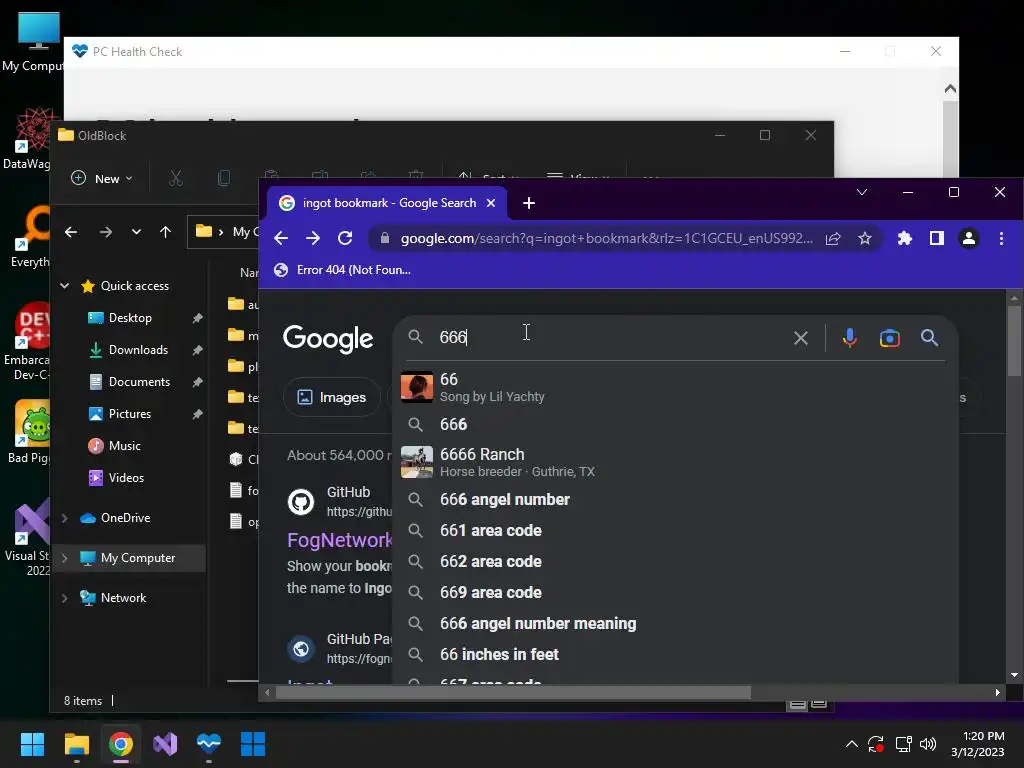Screen dimensions: 1024x768
Task: Reload the Google Search page
Action: coord(345,238)
